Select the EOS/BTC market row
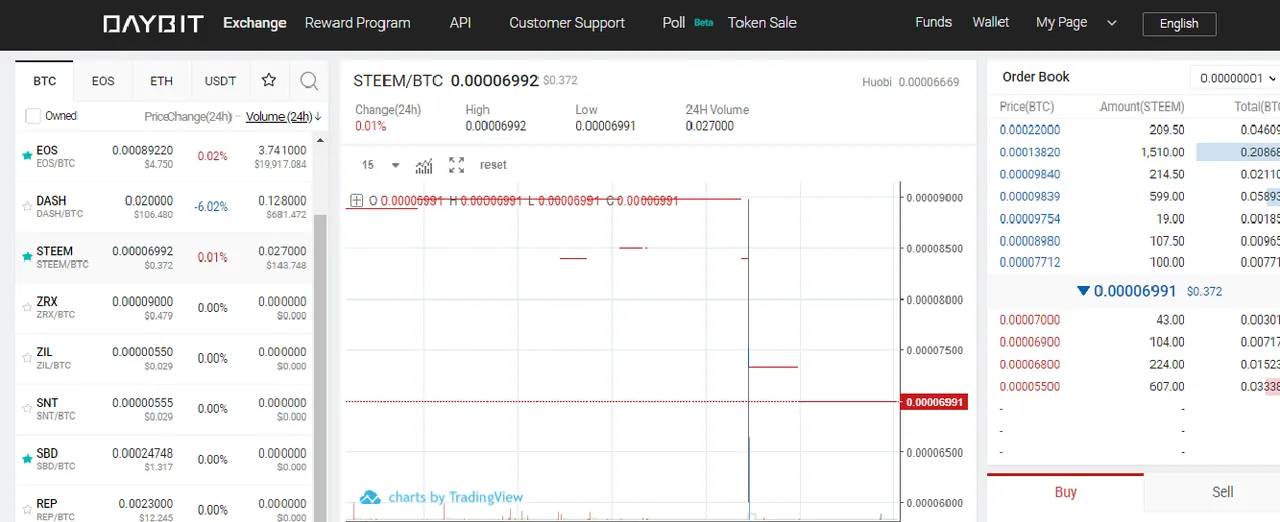This screenshot has height=522, width=1280. (x=165, y=157)
